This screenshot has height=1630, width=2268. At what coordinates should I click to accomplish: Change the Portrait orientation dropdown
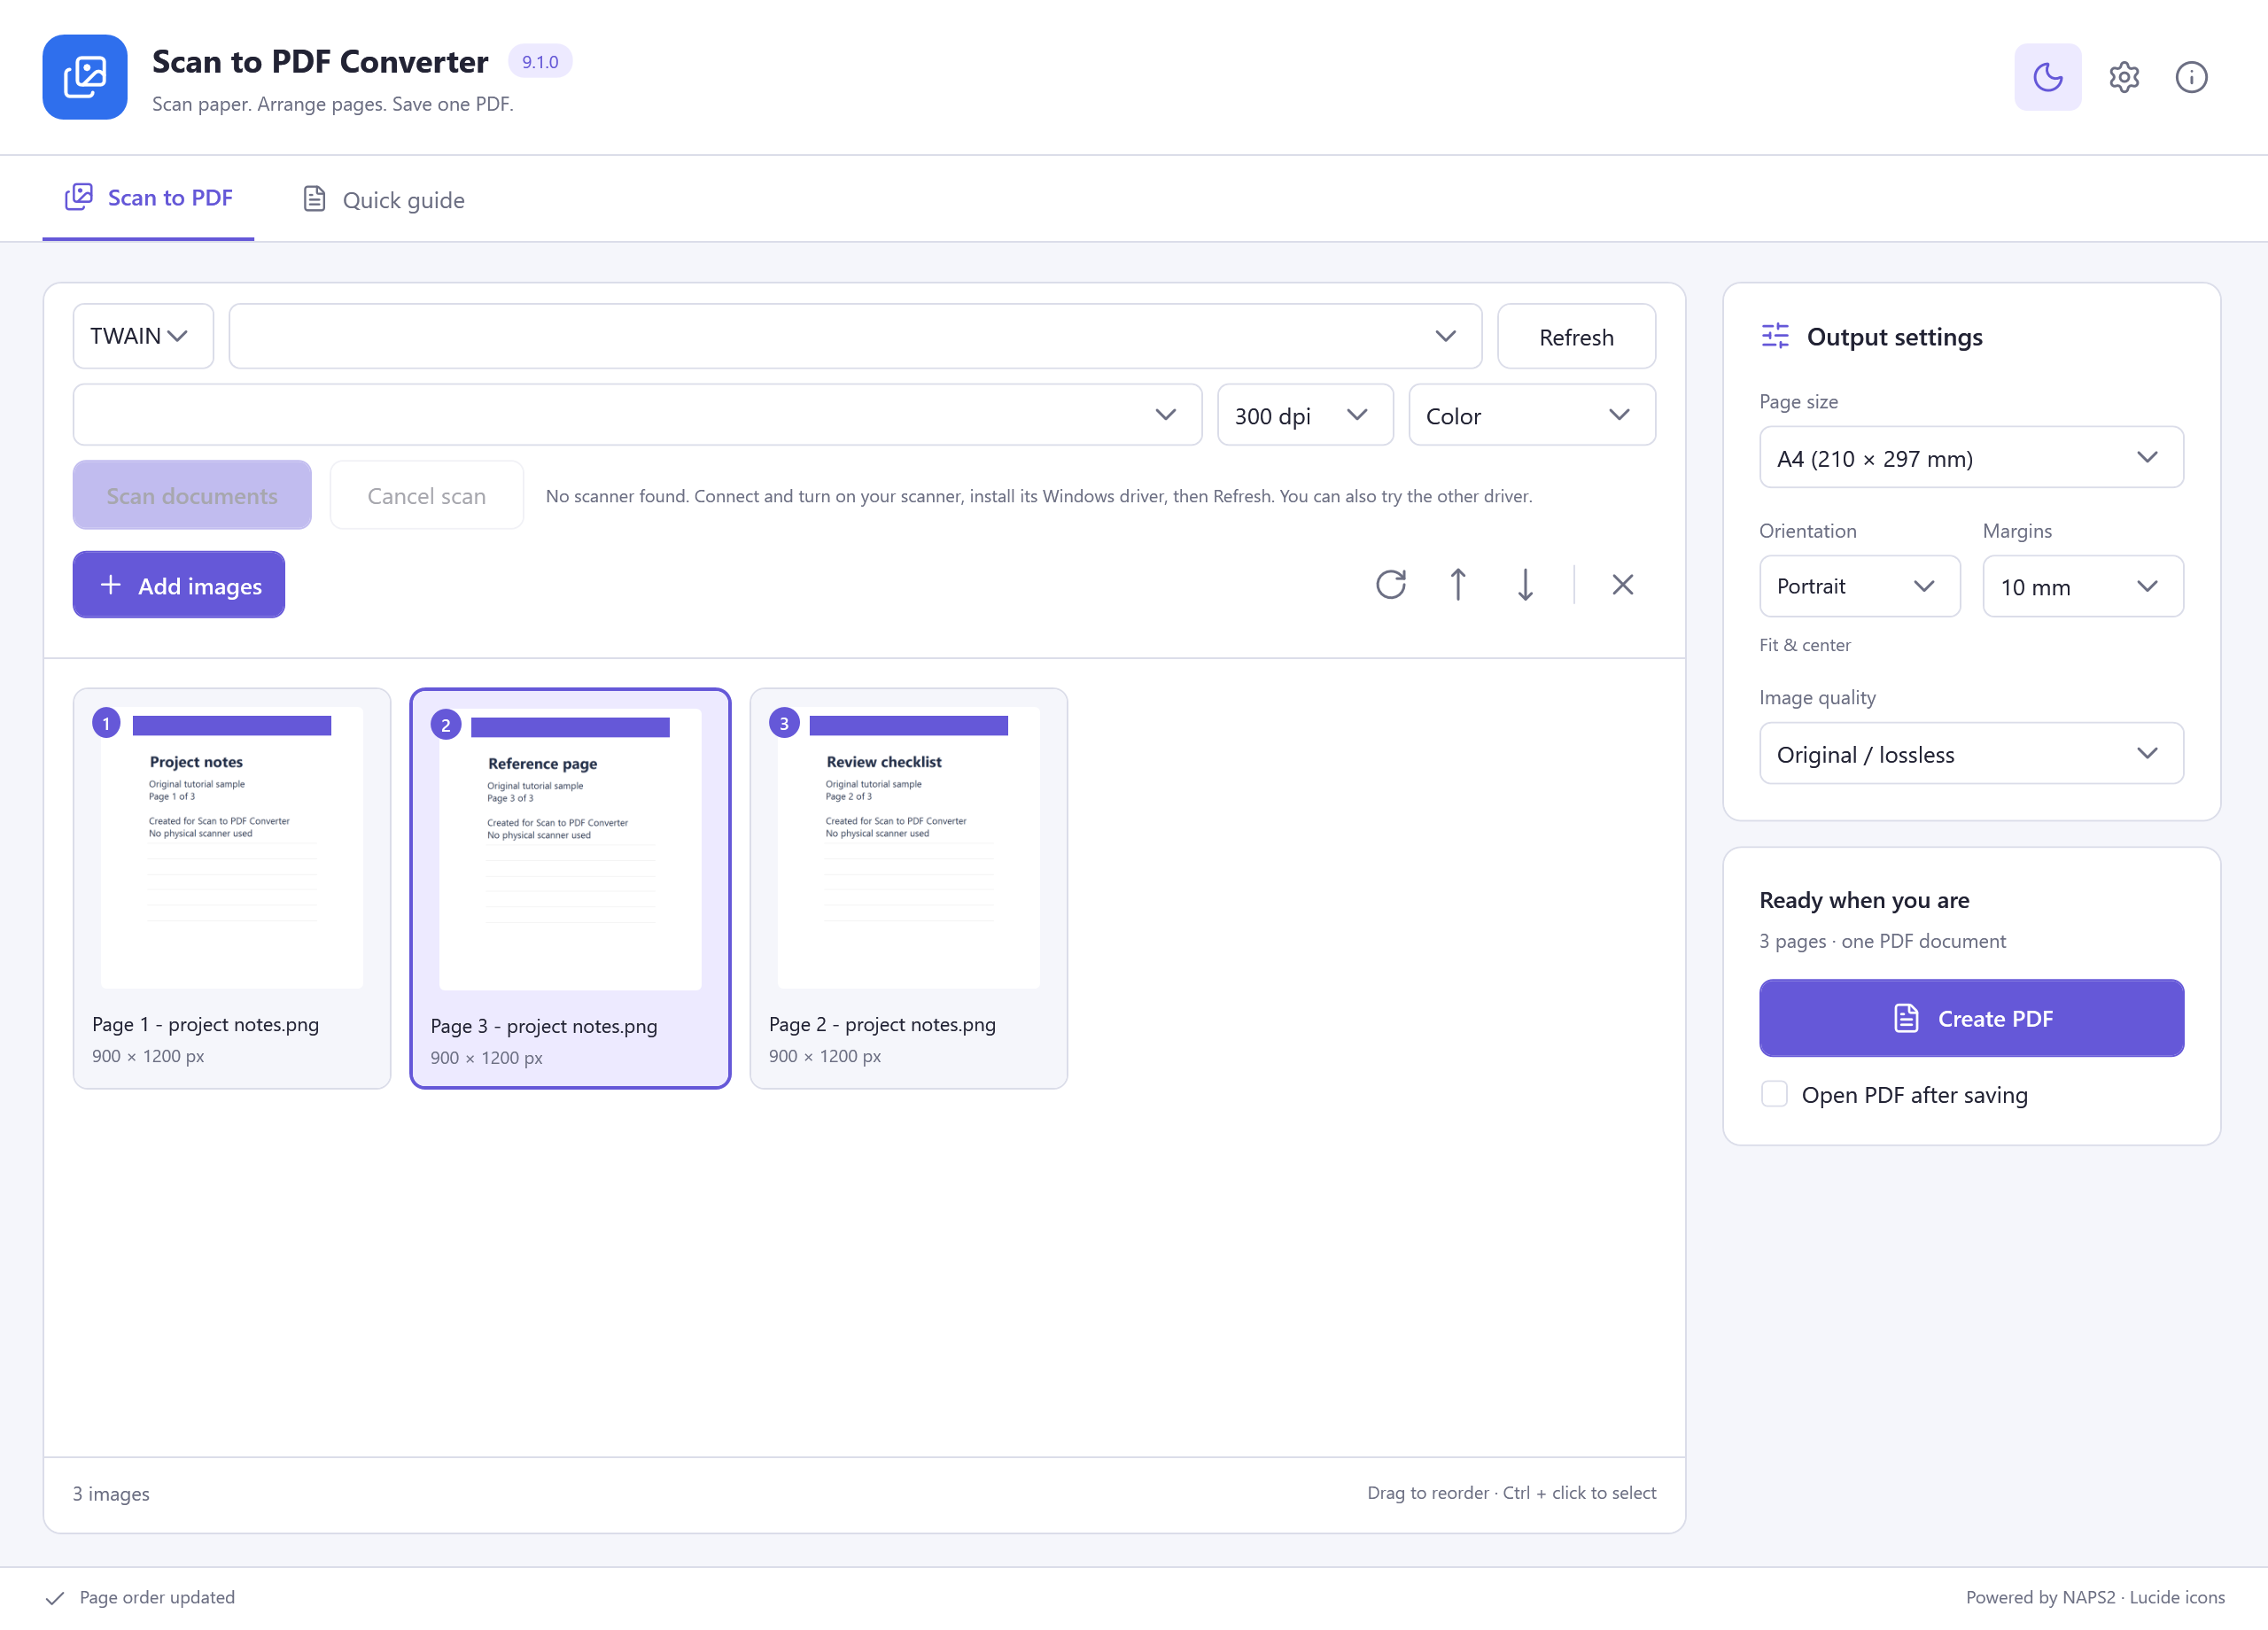pos(1859,586)
